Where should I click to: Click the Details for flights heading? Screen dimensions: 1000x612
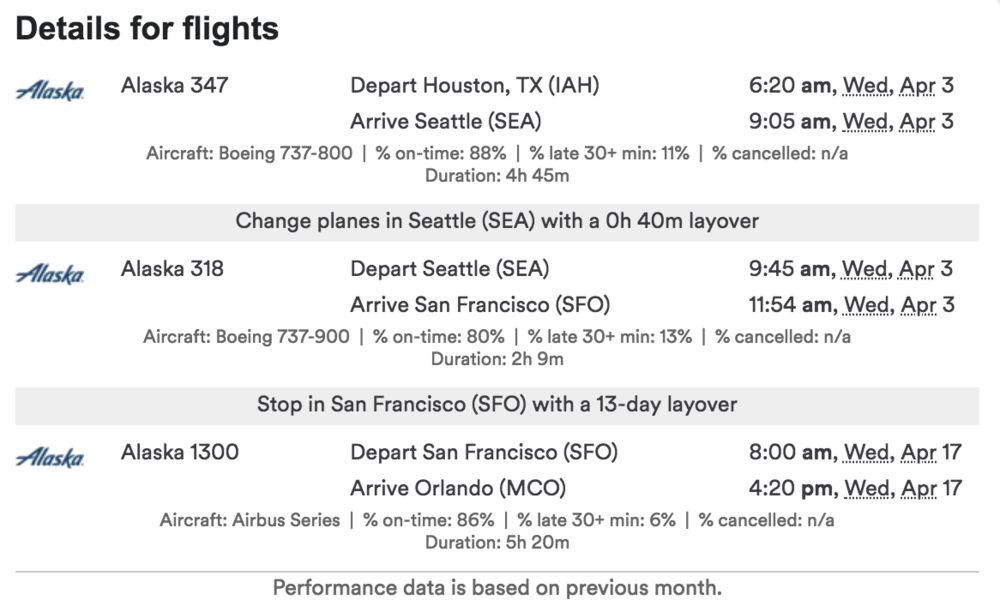pos(147,30)
